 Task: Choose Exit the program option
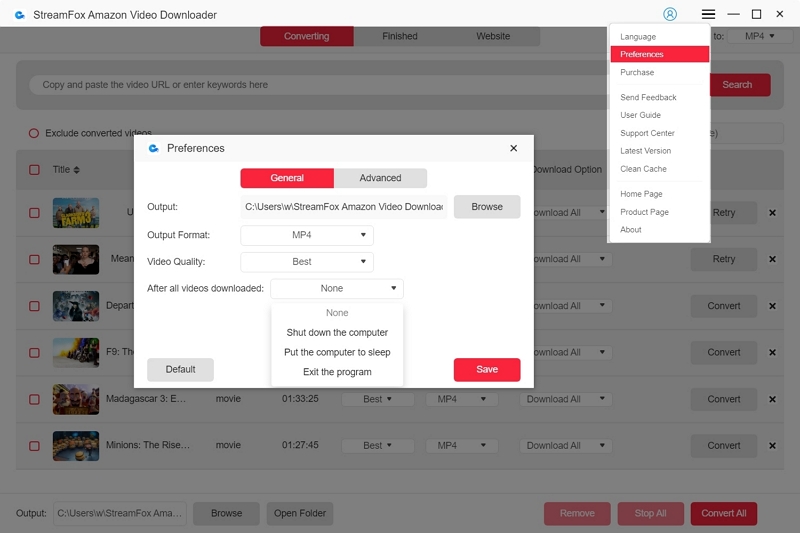tap(337, 372)
